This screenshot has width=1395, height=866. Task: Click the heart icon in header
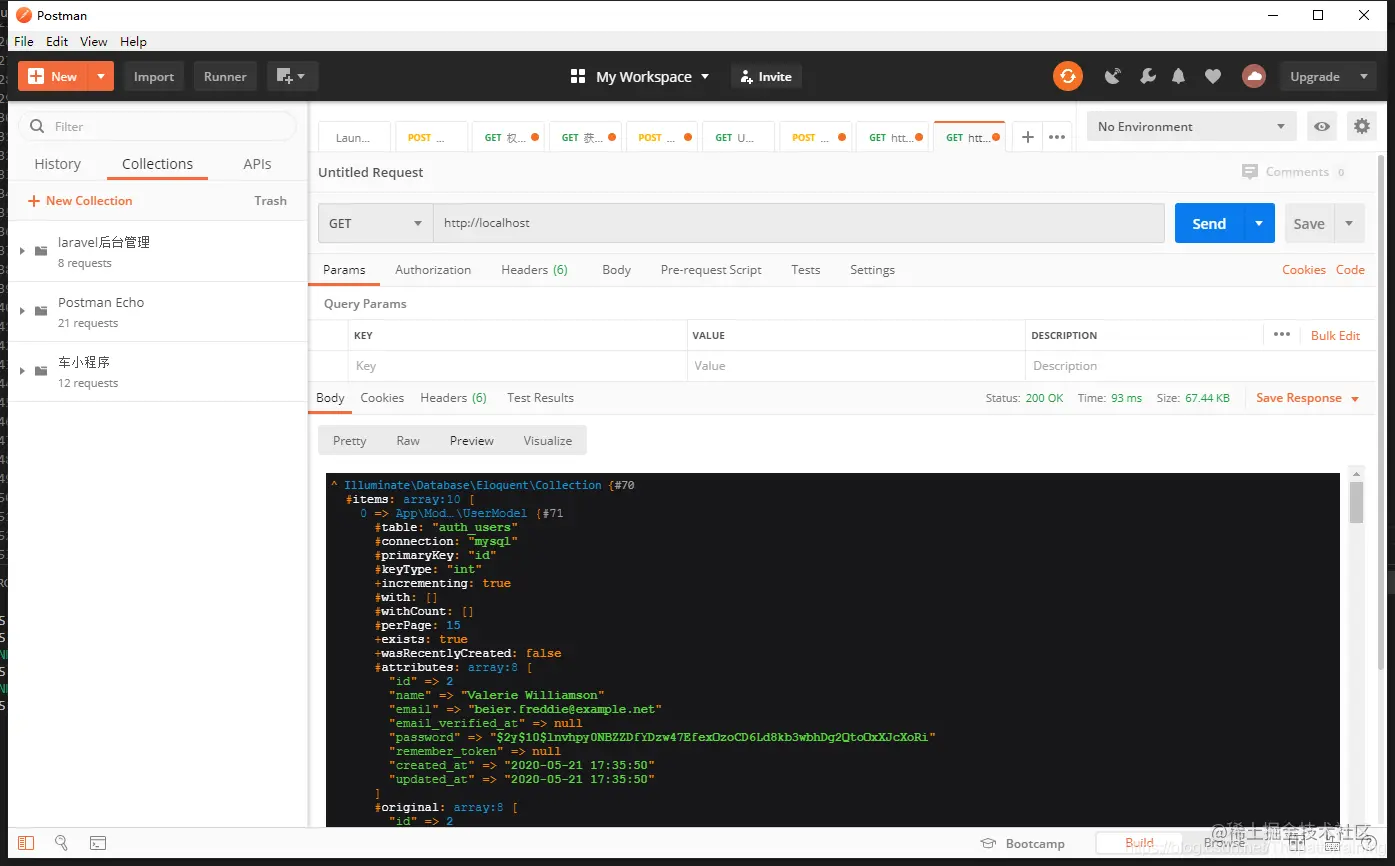(1213, 76)
